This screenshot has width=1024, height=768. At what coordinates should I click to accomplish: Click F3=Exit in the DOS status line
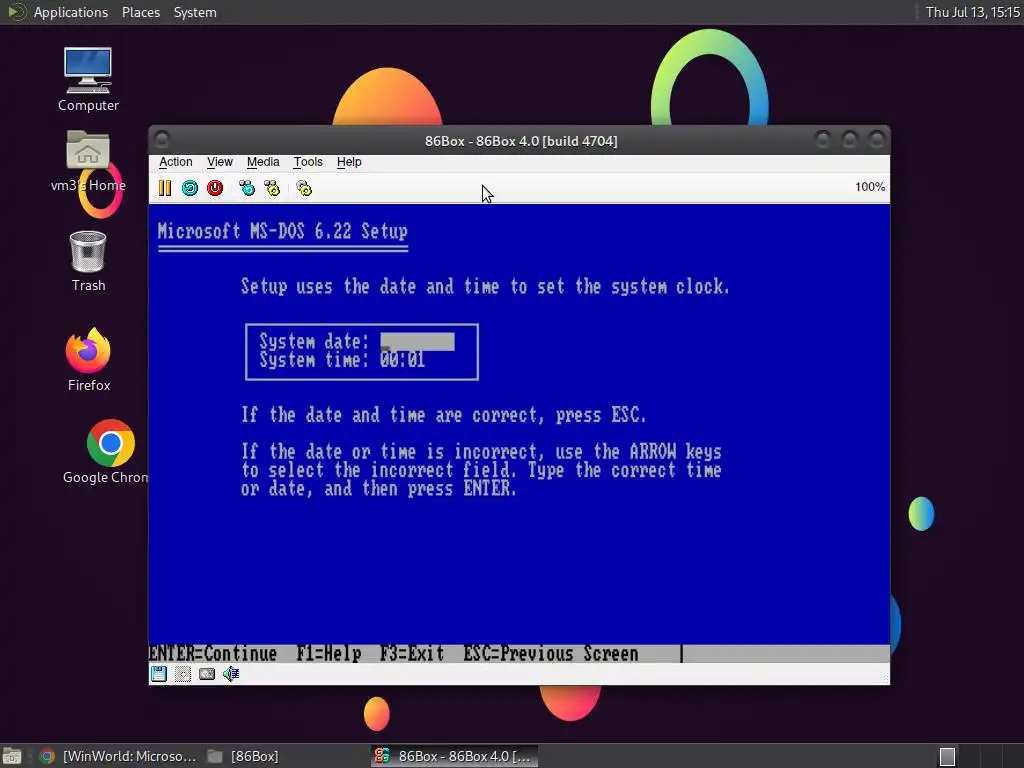point(411,654)
